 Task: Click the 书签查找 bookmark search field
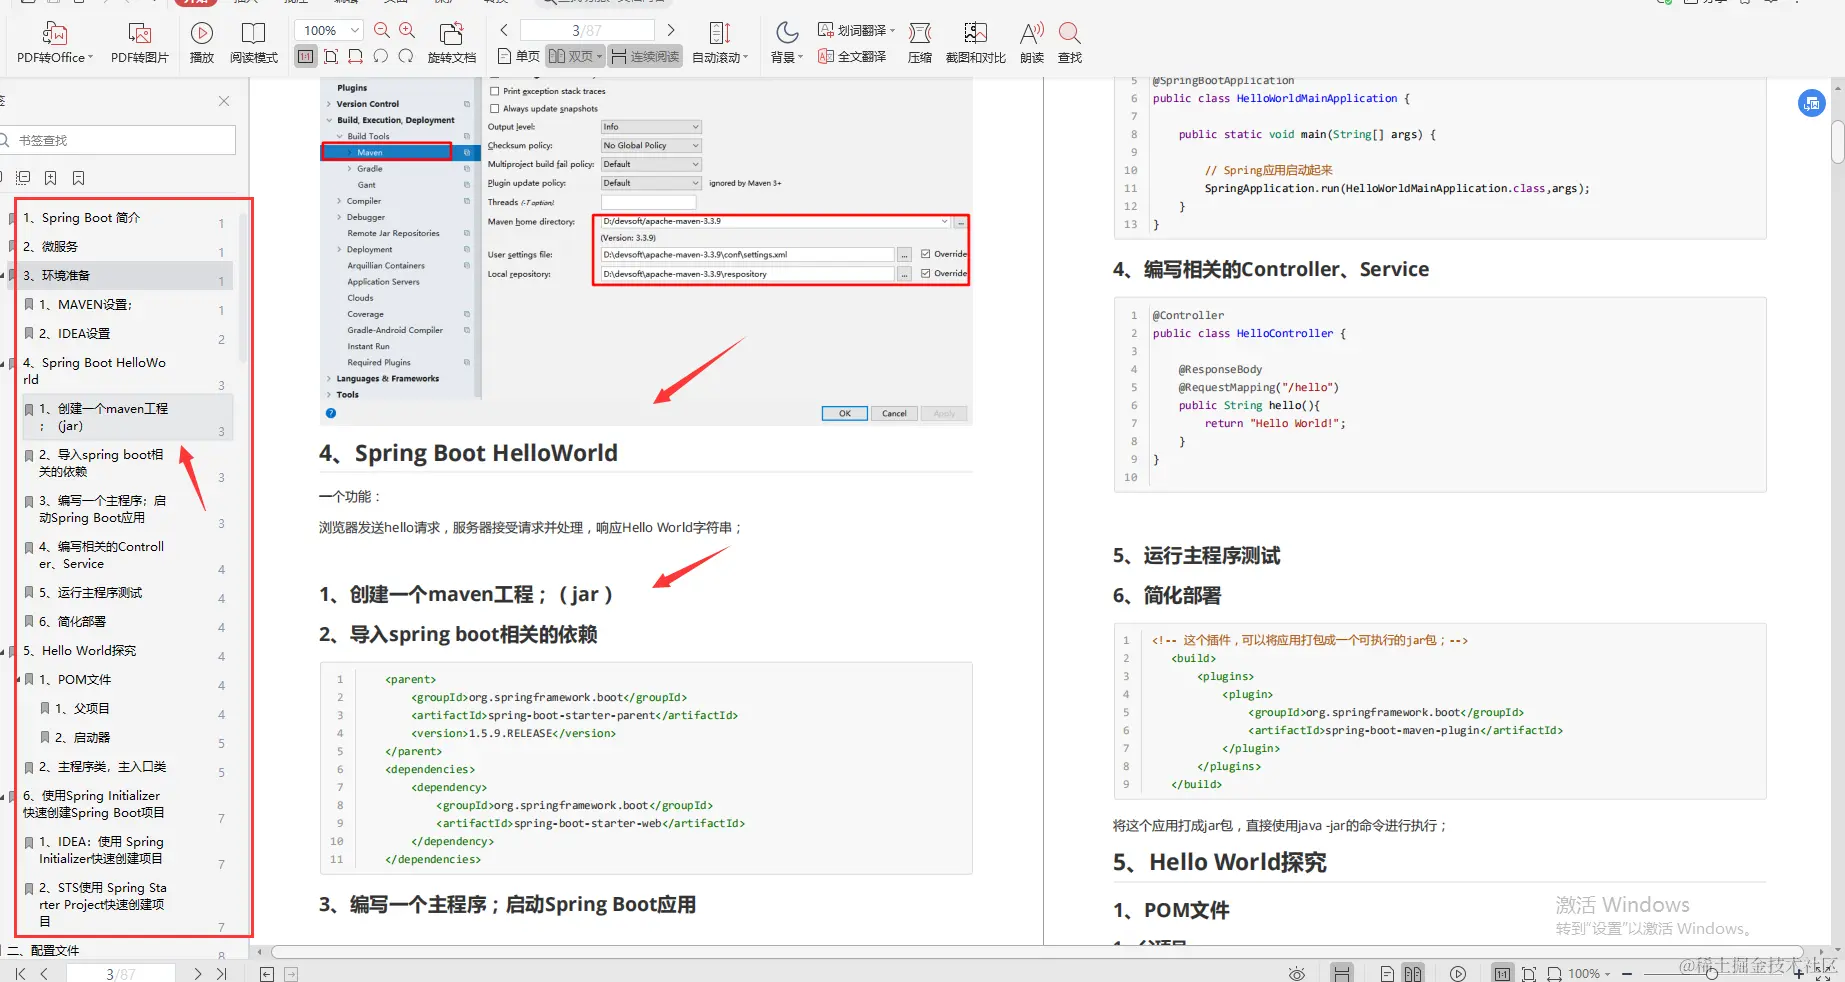pos(118,140)
